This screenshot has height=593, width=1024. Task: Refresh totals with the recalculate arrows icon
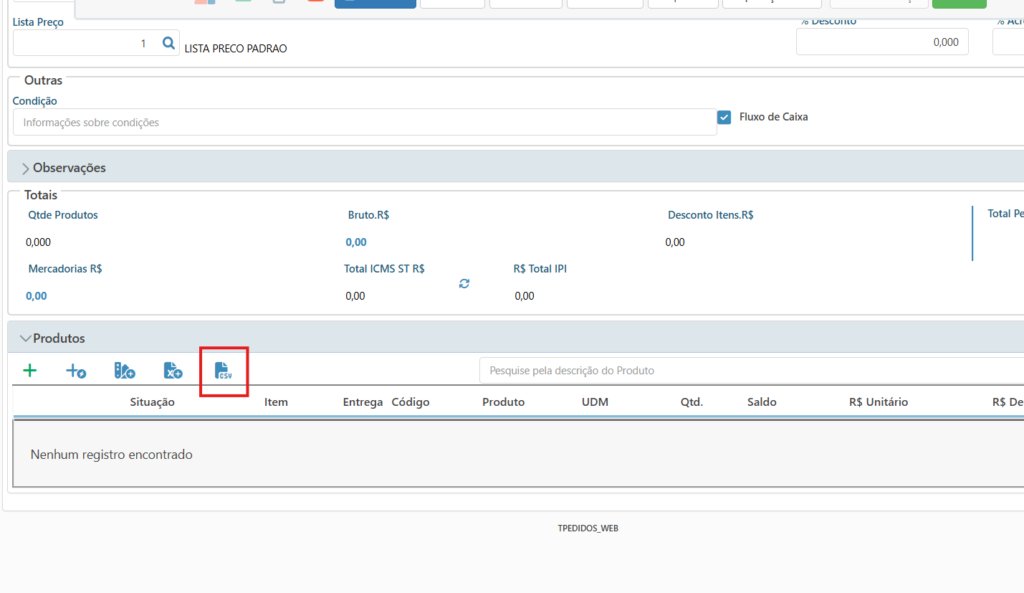coord(464,284)
